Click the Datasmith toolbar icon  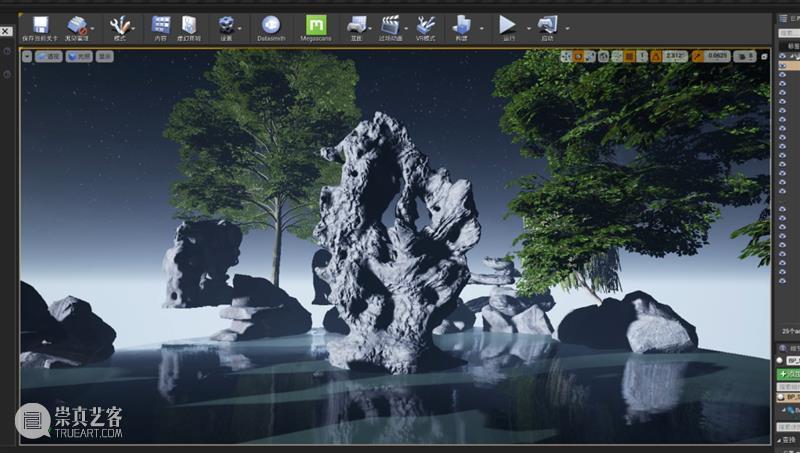(x=271, y=25)
